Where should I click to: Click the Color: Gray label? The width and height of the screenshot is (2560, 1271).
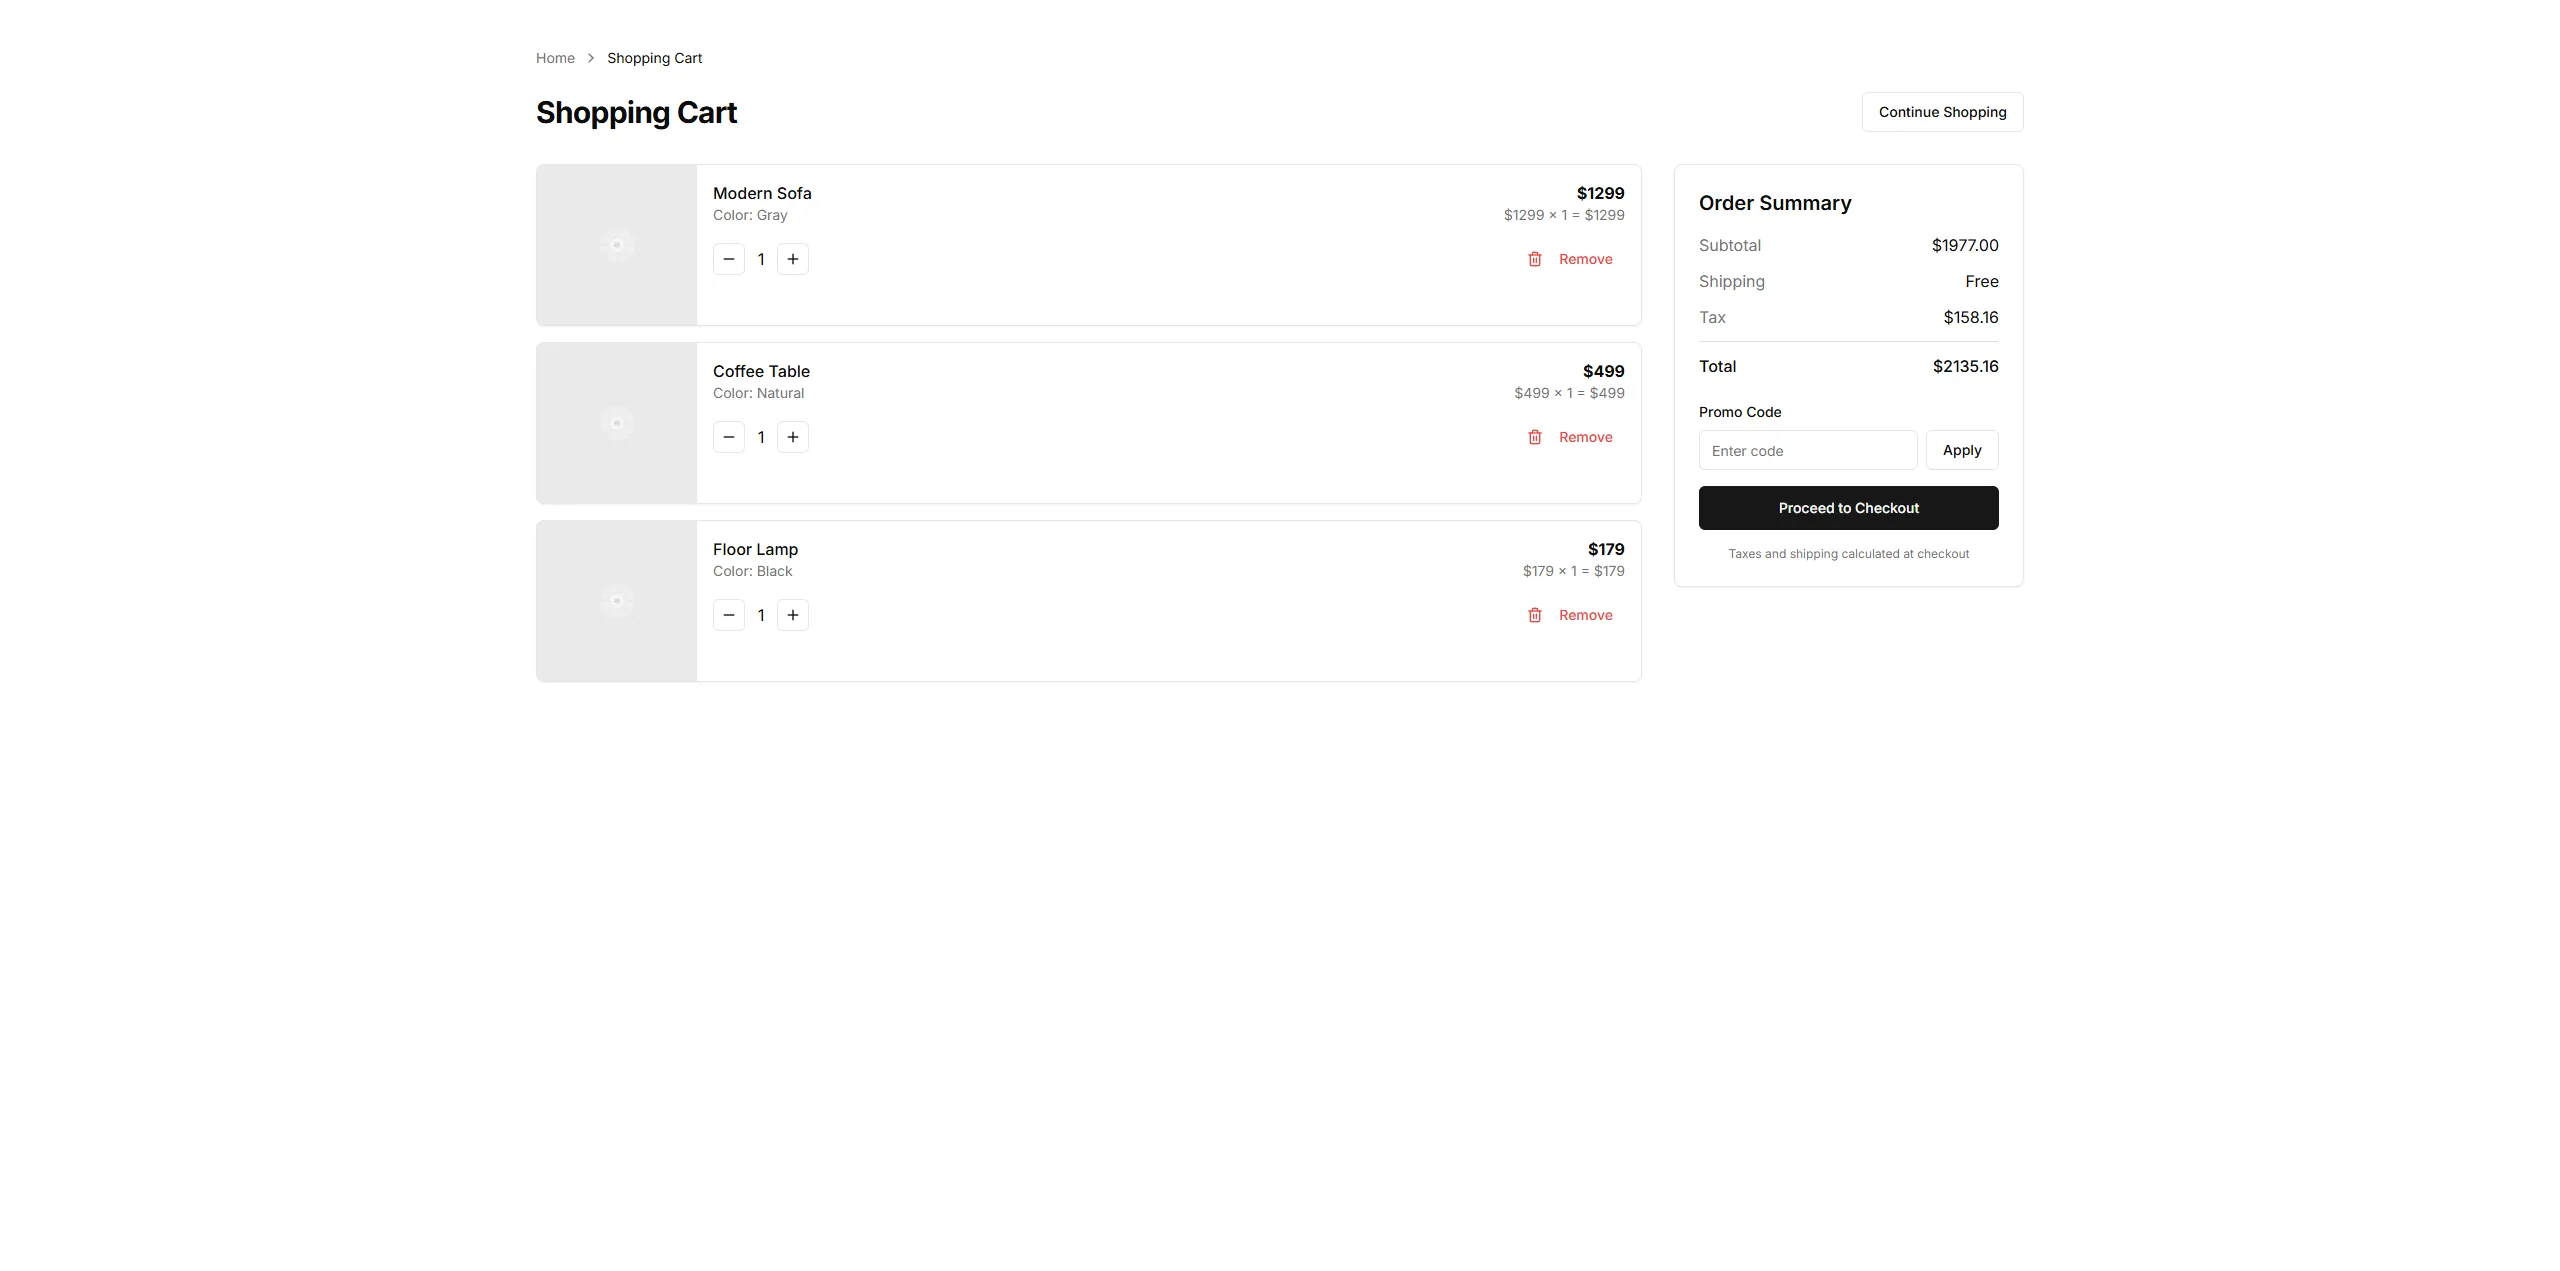tap(750, 215)
